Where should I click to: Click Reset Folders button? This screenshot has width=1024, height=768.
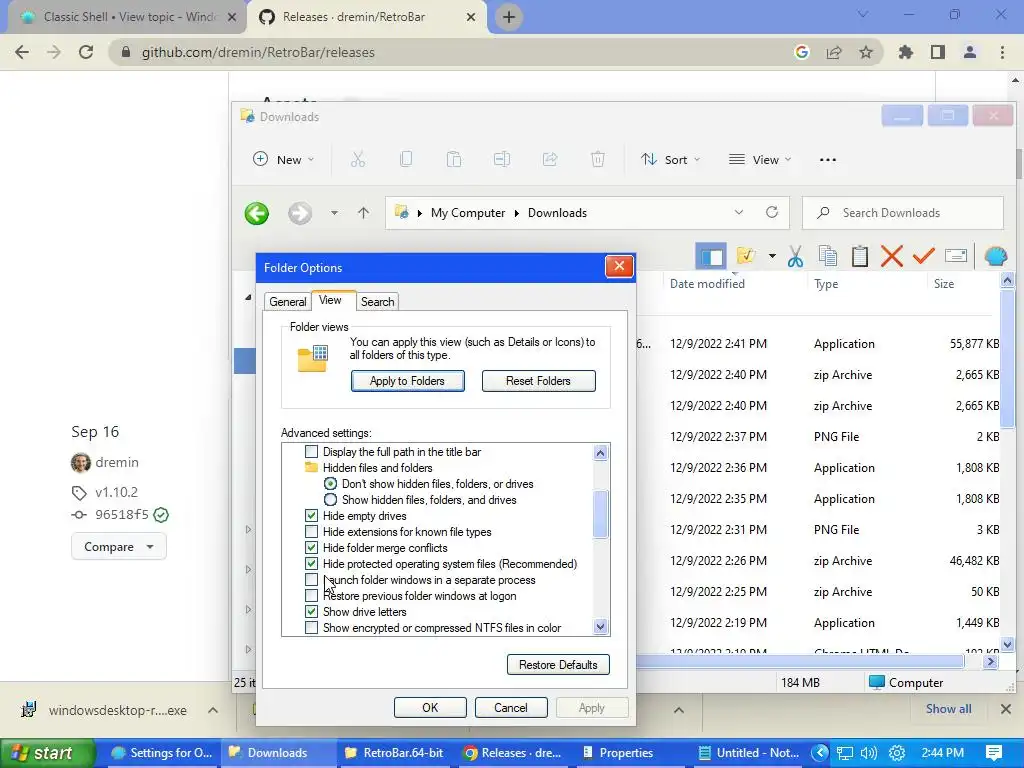coord(538,381)
